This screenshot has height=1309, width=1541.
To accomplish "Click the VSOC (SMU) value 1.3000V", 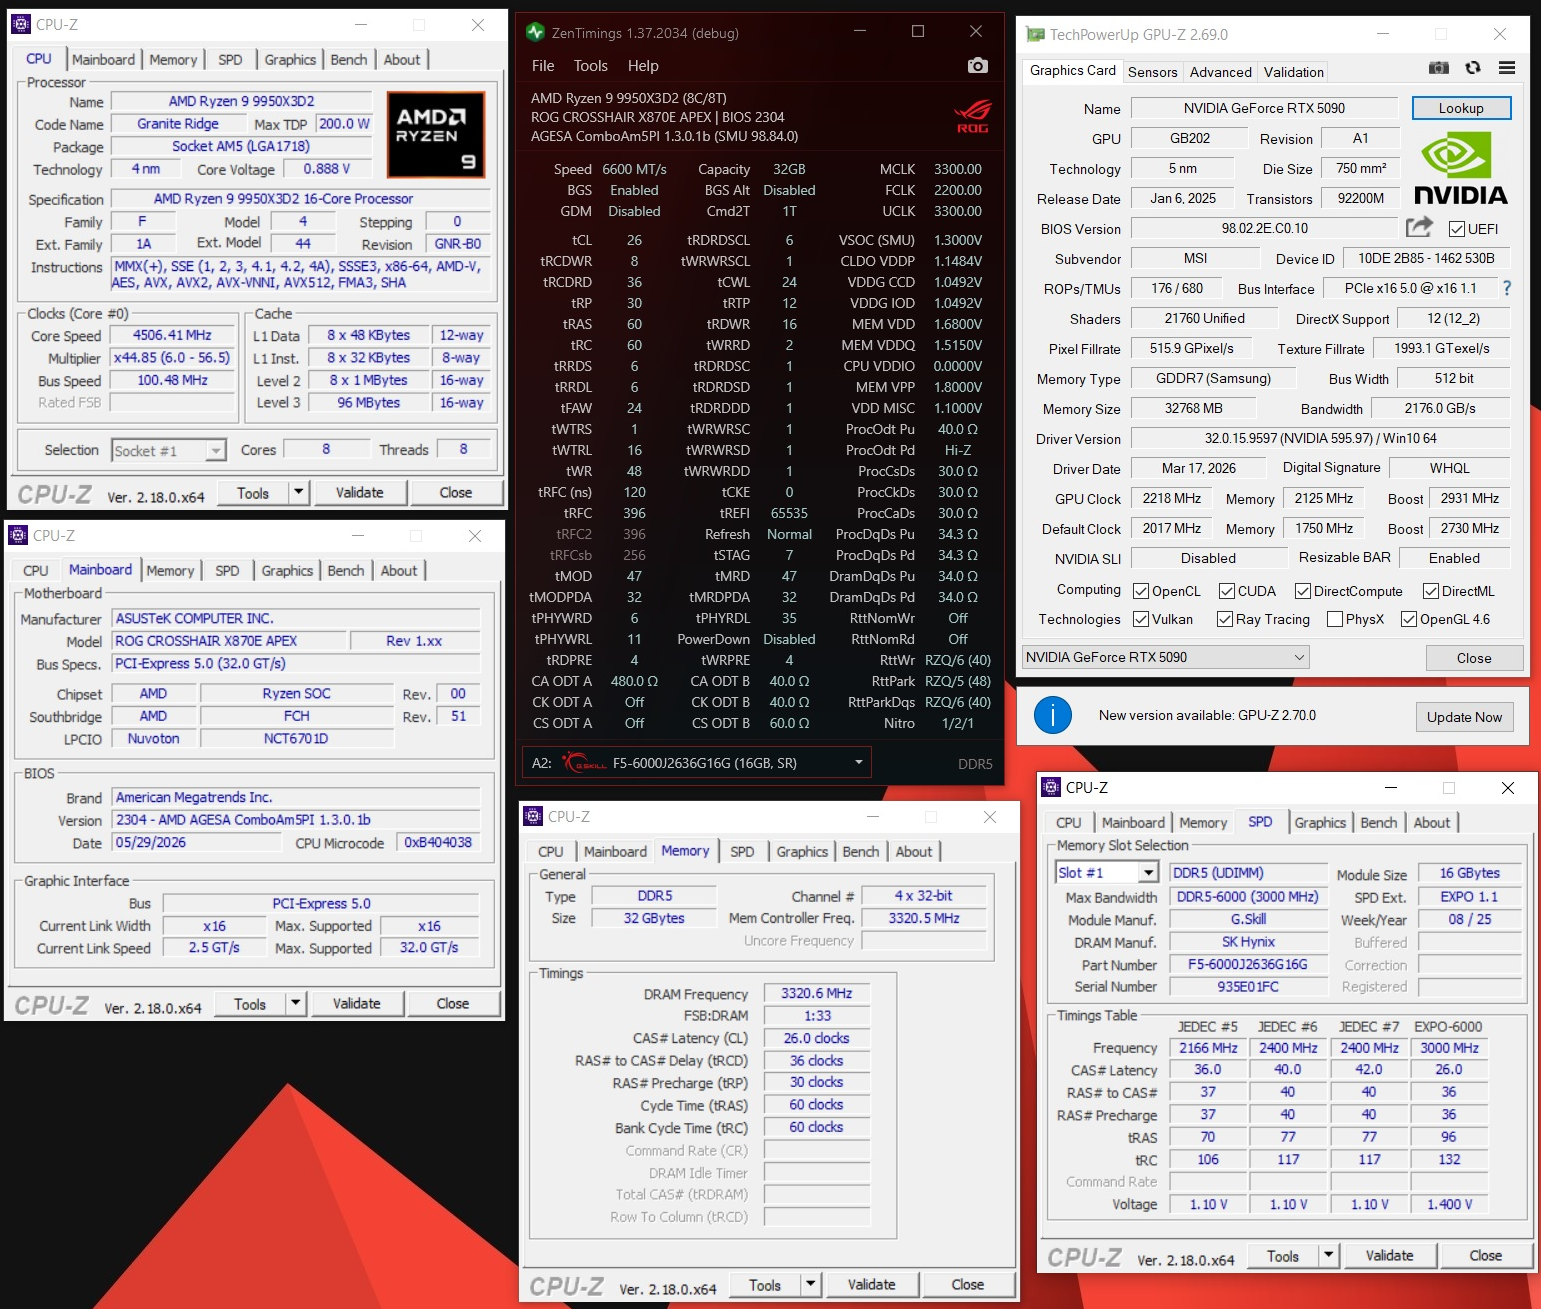I will pos(957,240).
